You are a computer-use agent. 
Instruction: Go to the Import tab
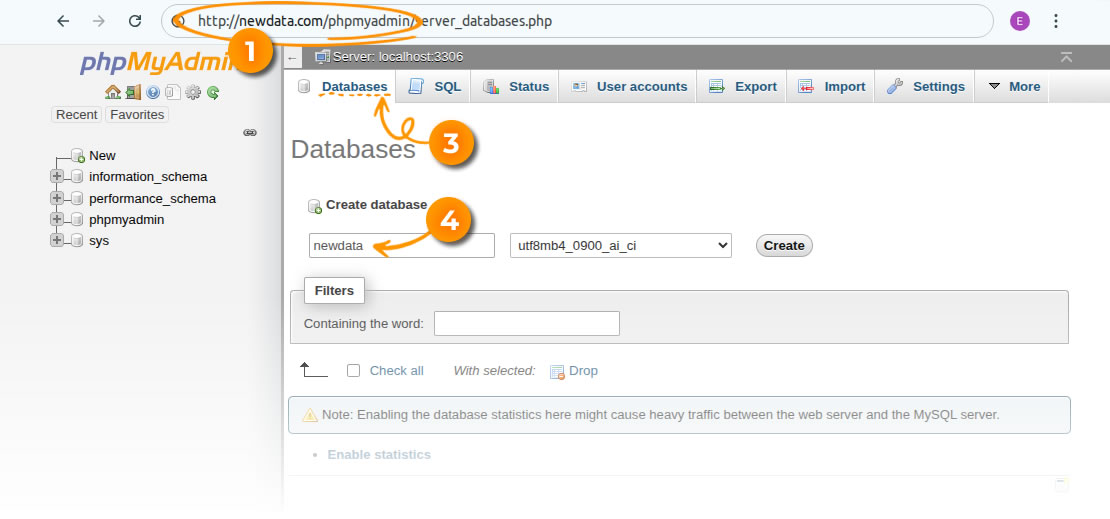point(831,86)
